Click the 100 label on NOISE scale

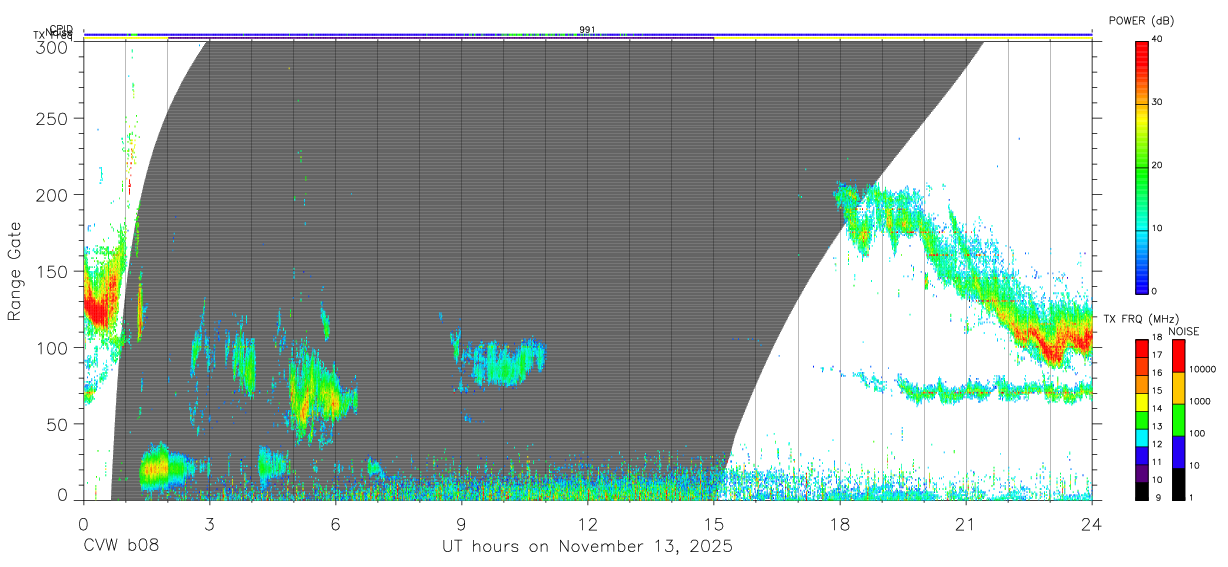(x=1198, y=435)
